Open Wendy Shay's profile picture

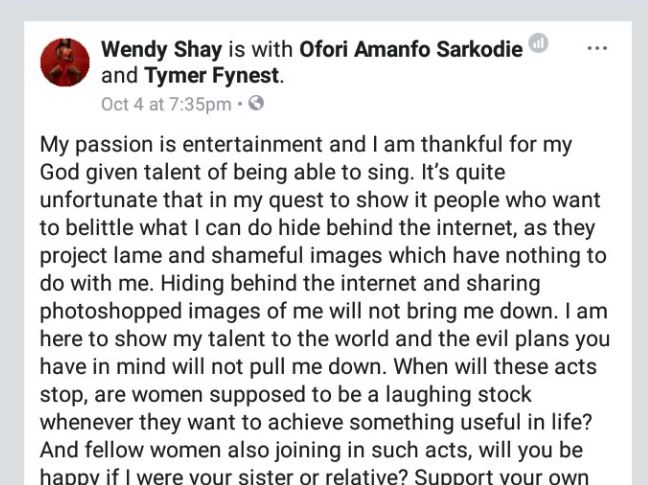point(65,62)
